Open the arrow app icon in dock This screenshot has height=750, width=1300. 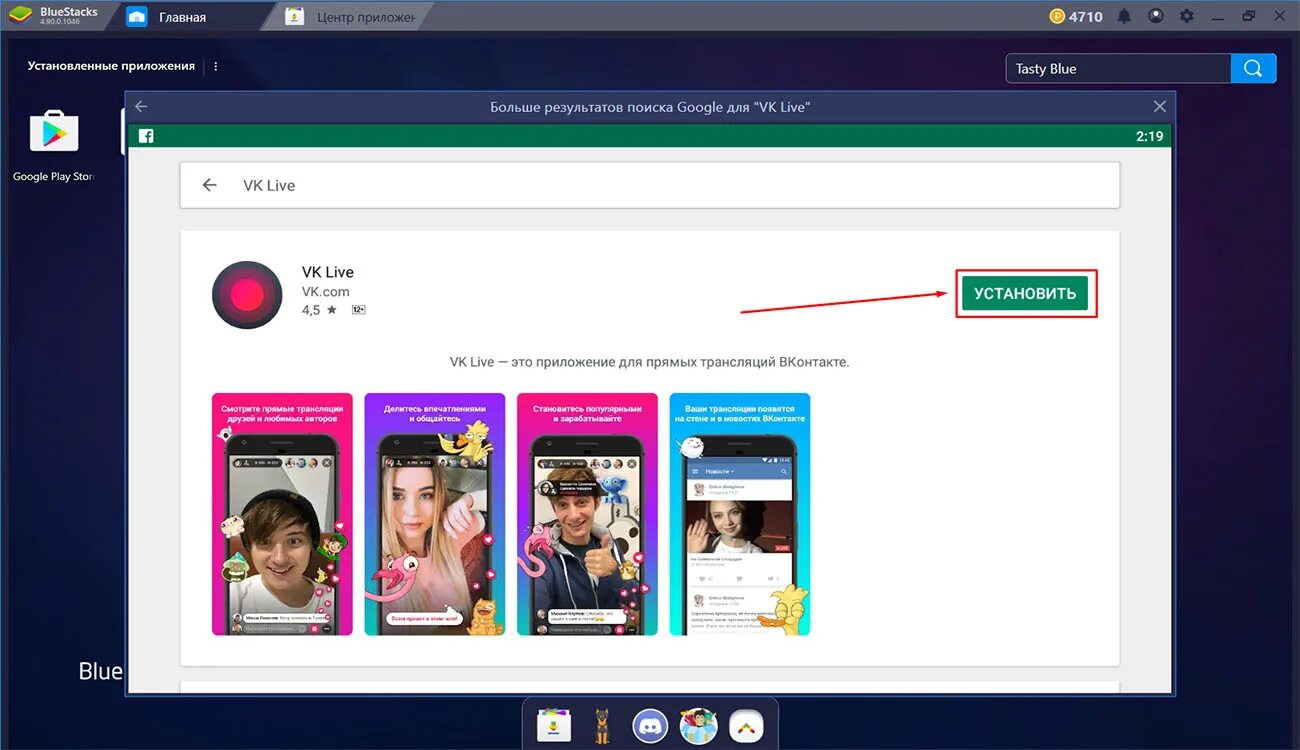coord(746,725)
